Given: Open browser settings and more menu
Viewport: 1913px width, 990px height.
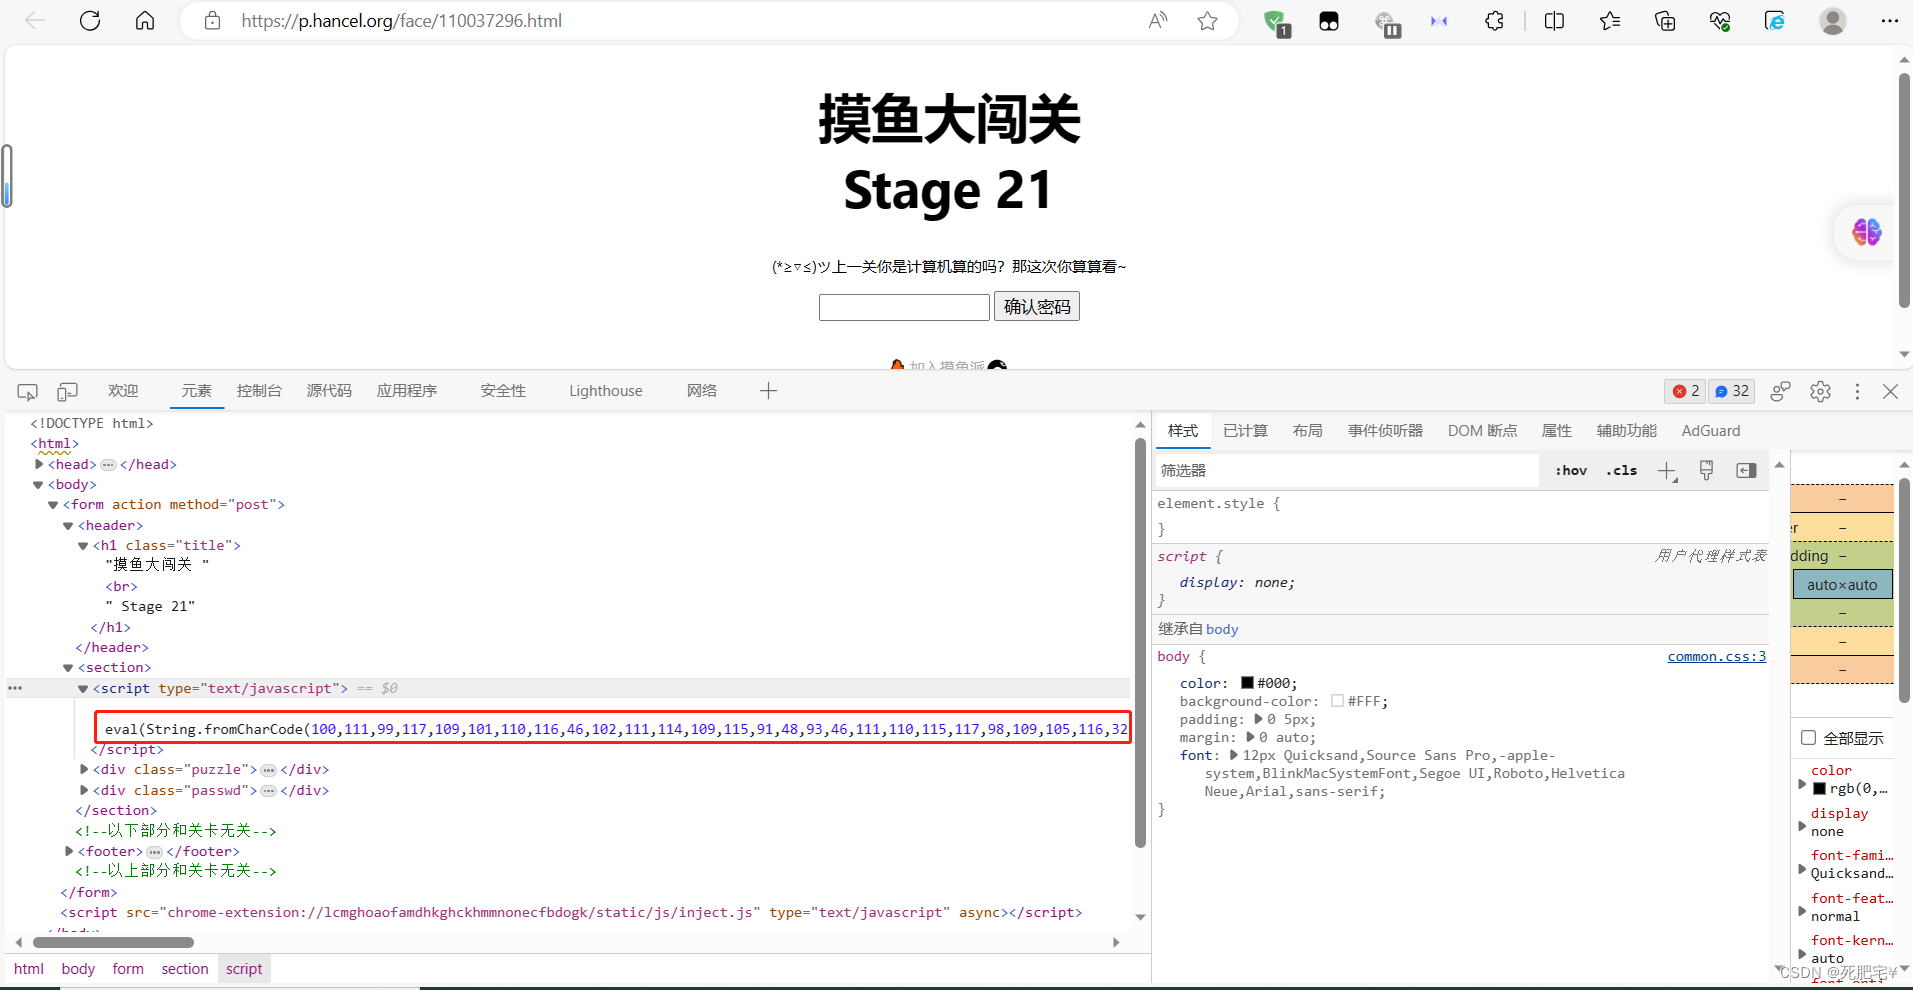Looking at the screenshot, I should coord(1889,21).
